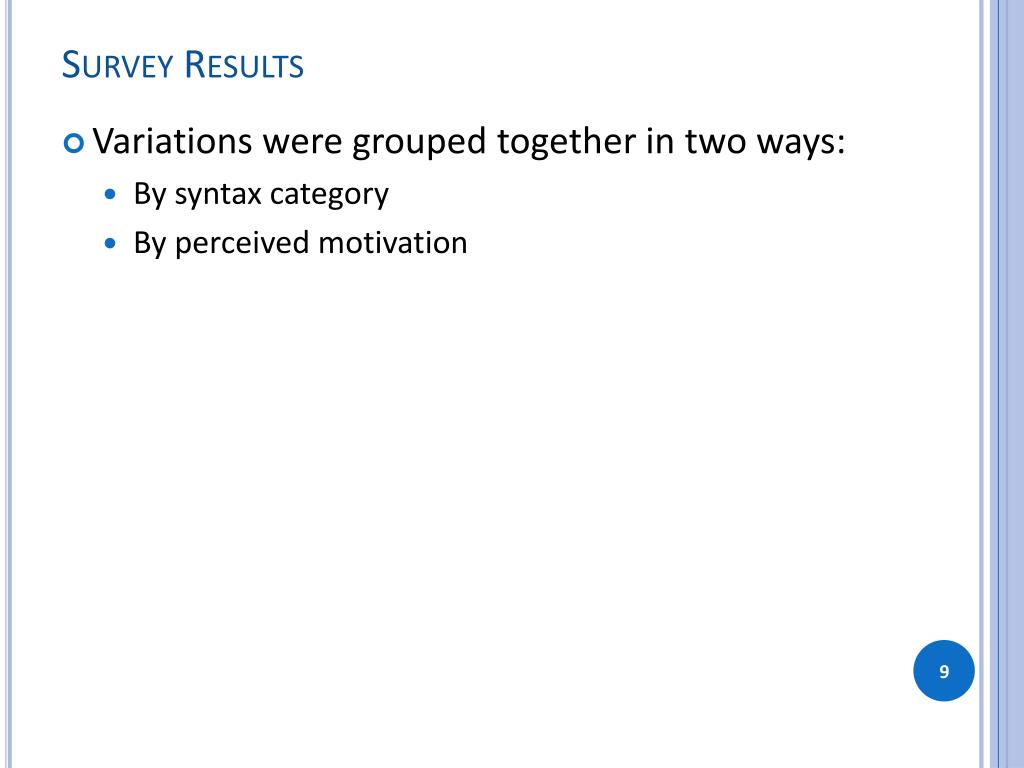Click the thin vertical border on left edge
1024x768 pixels.
pos(8,384)
